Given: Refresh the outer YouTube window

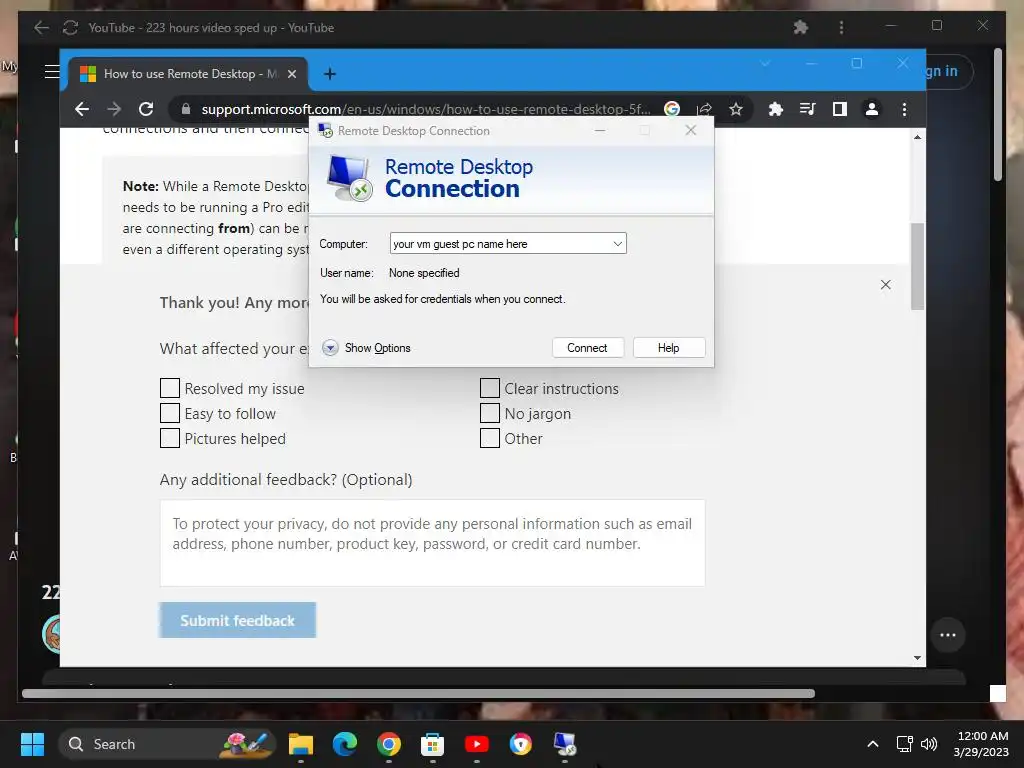Looking at the screenshot, I should tap(70, 27).
